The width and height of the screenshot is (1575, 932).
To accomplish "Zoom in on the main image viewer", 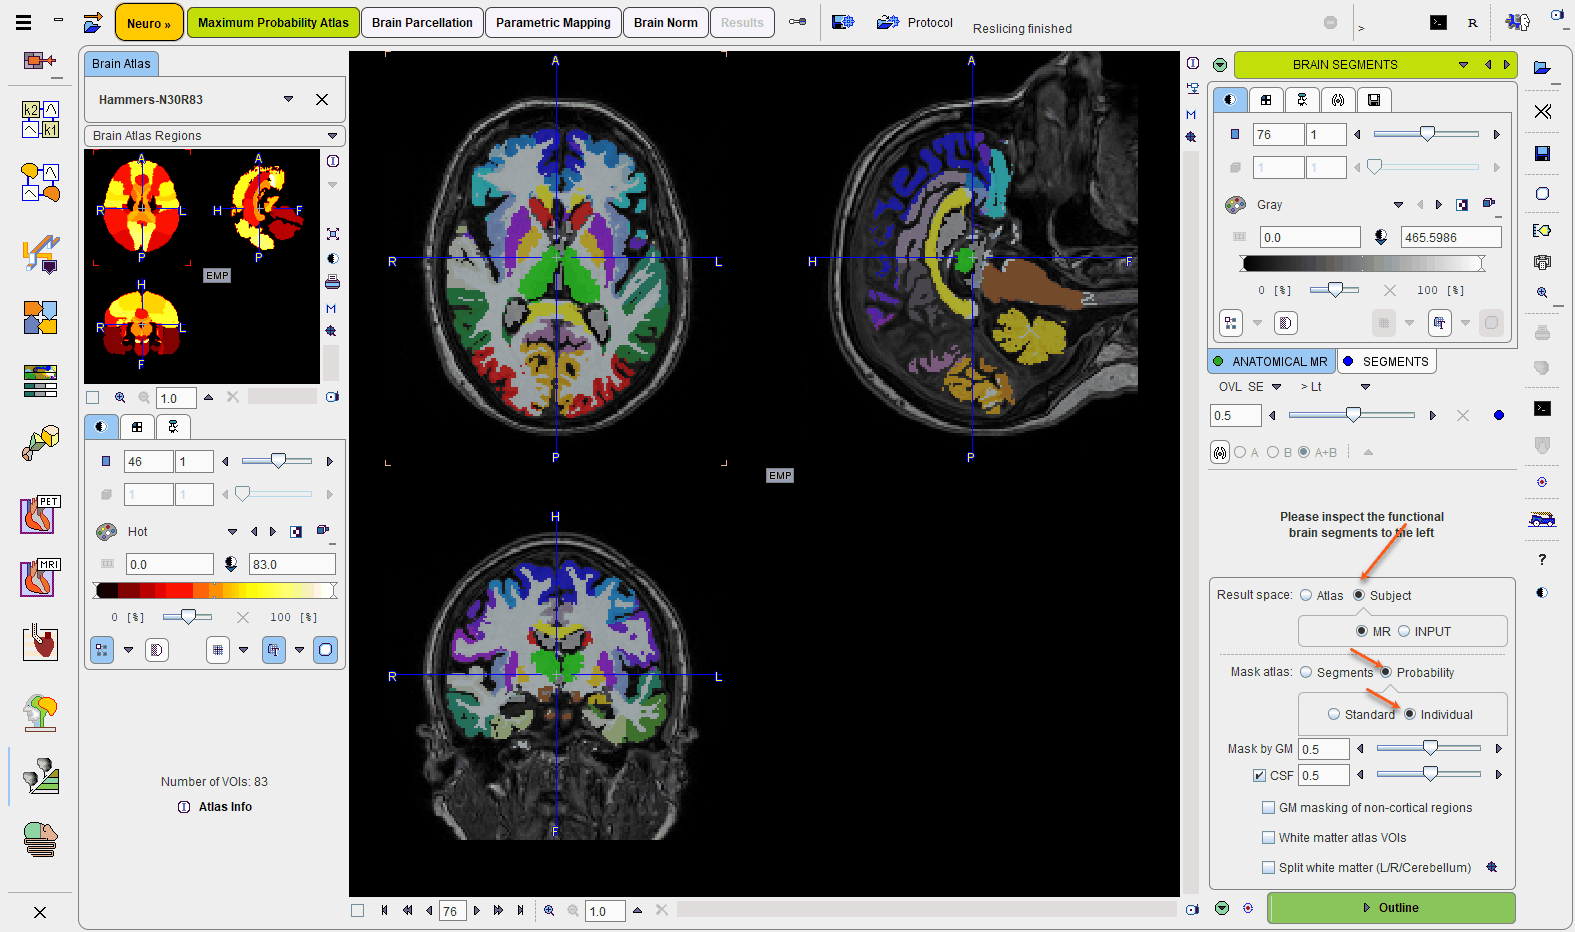I will [549, 910].
